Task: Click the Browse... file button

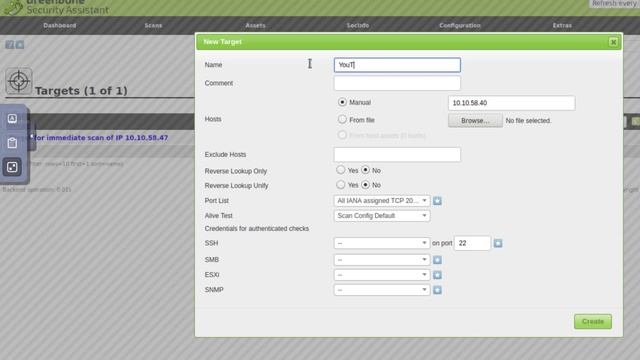Action: point(475,121)
